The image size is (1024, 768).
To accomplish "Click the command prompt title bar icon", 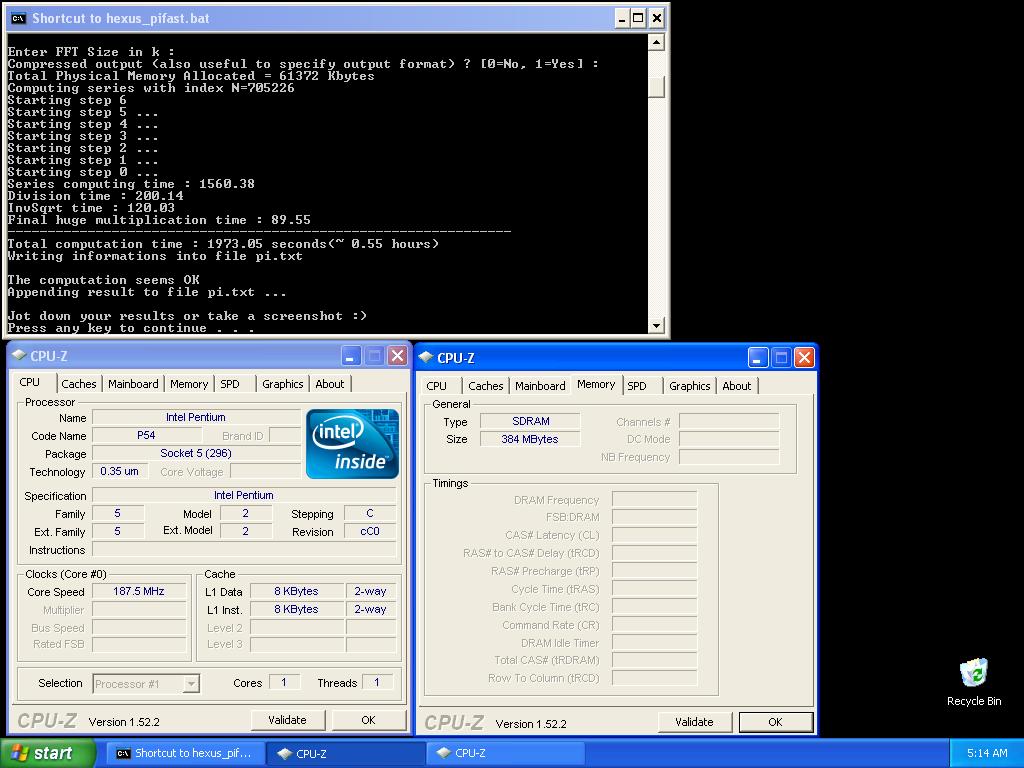I will 18,18.
